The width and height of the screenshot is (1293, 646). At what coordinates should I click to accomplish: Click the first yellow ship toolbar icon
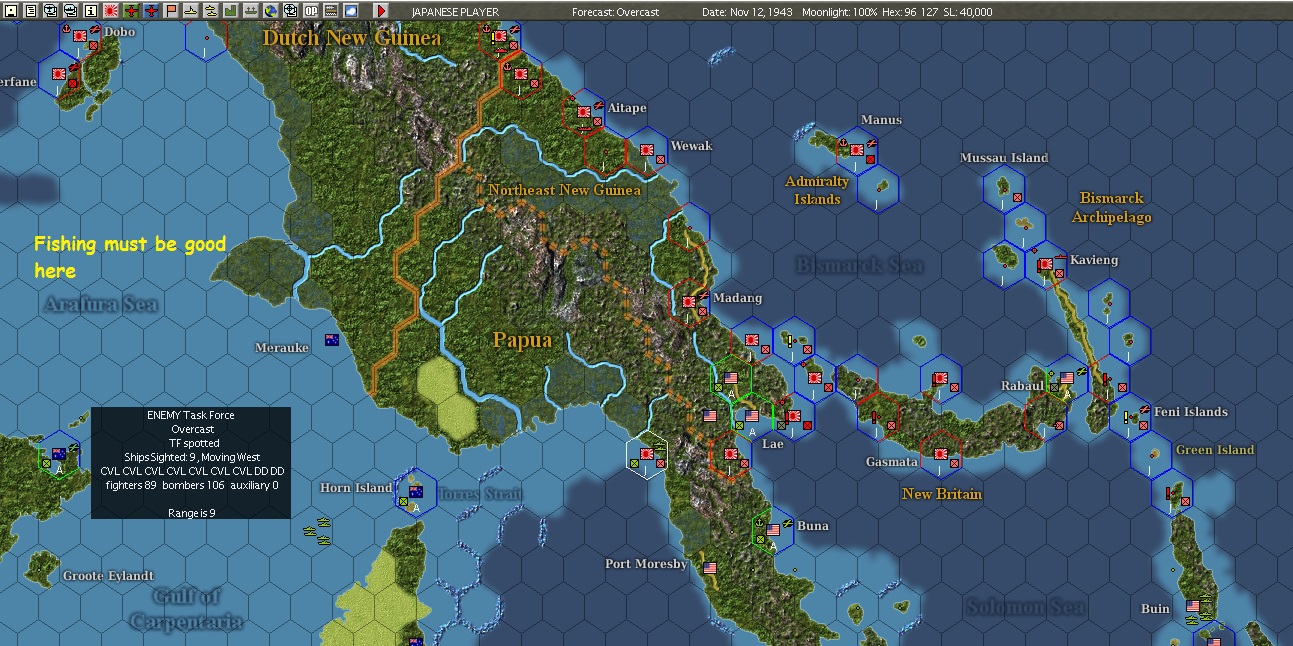191,11
